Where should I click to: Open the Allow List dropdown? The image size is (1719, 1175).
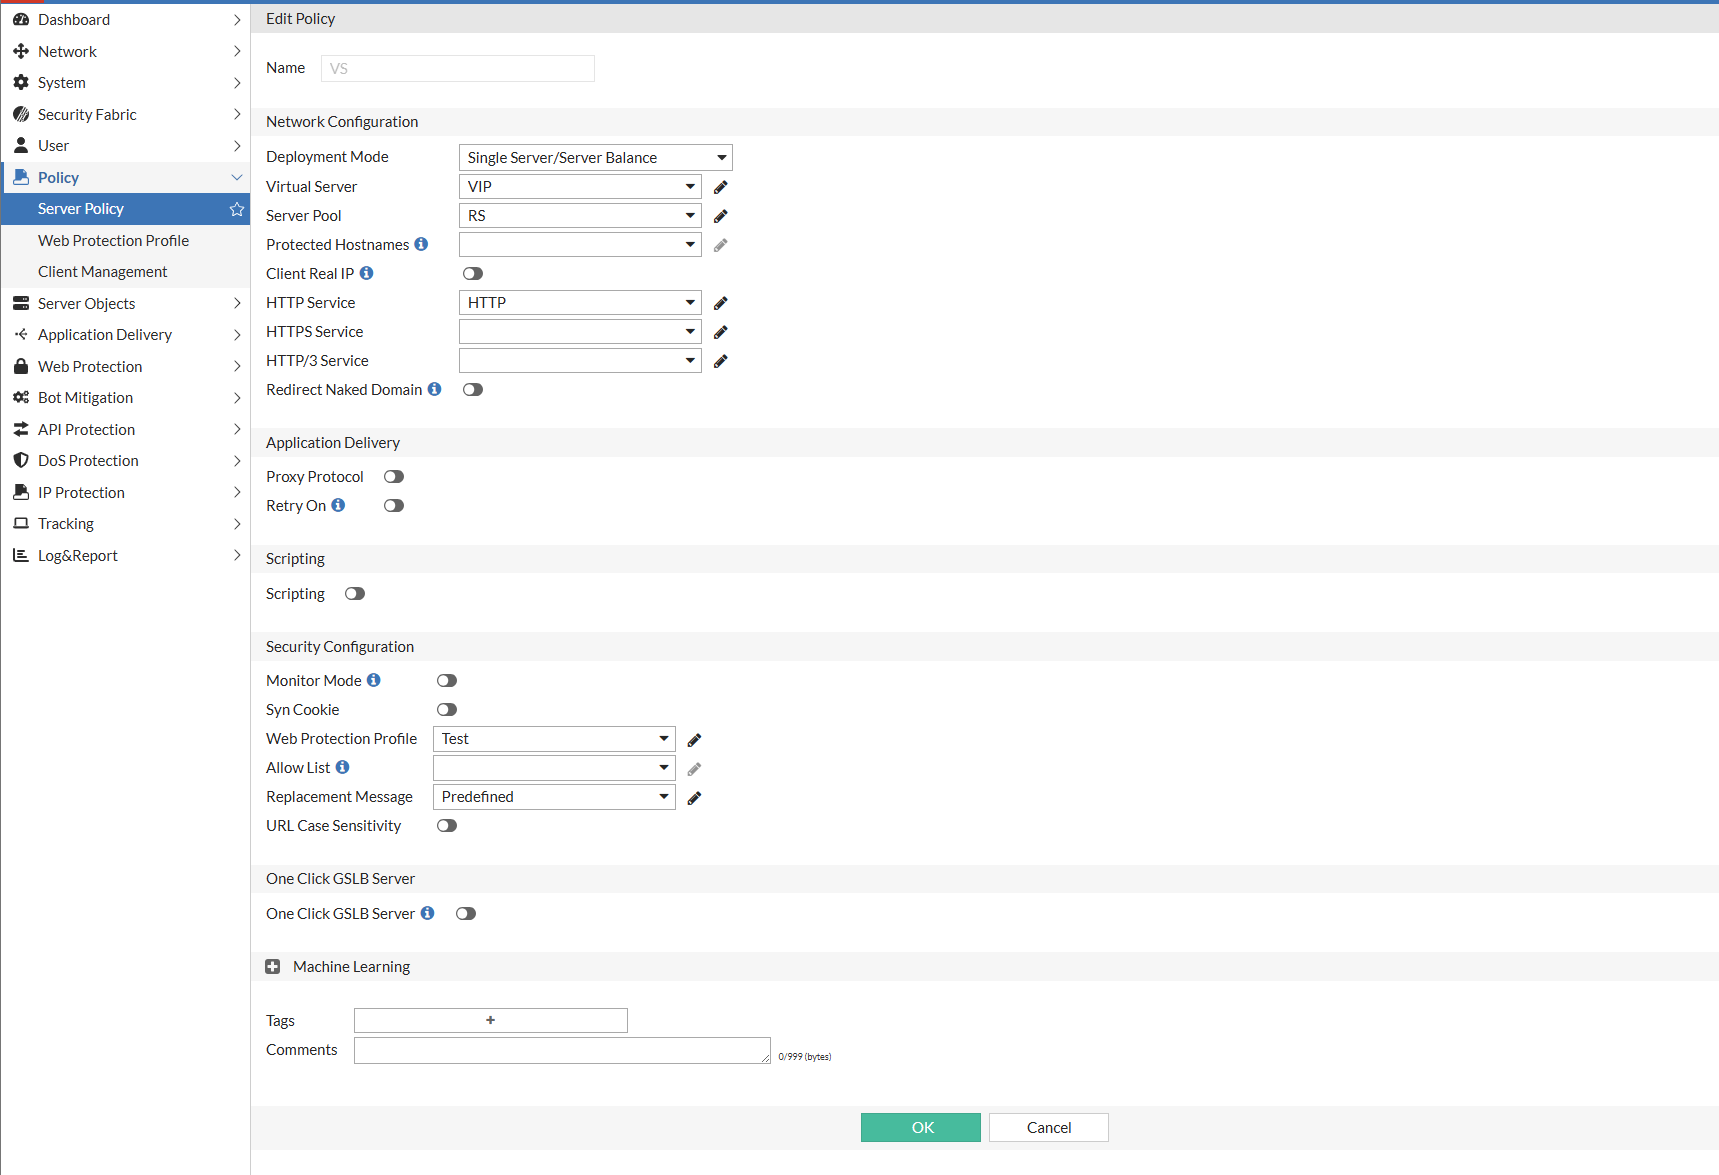pyautogui.click(x=554, y=768)
